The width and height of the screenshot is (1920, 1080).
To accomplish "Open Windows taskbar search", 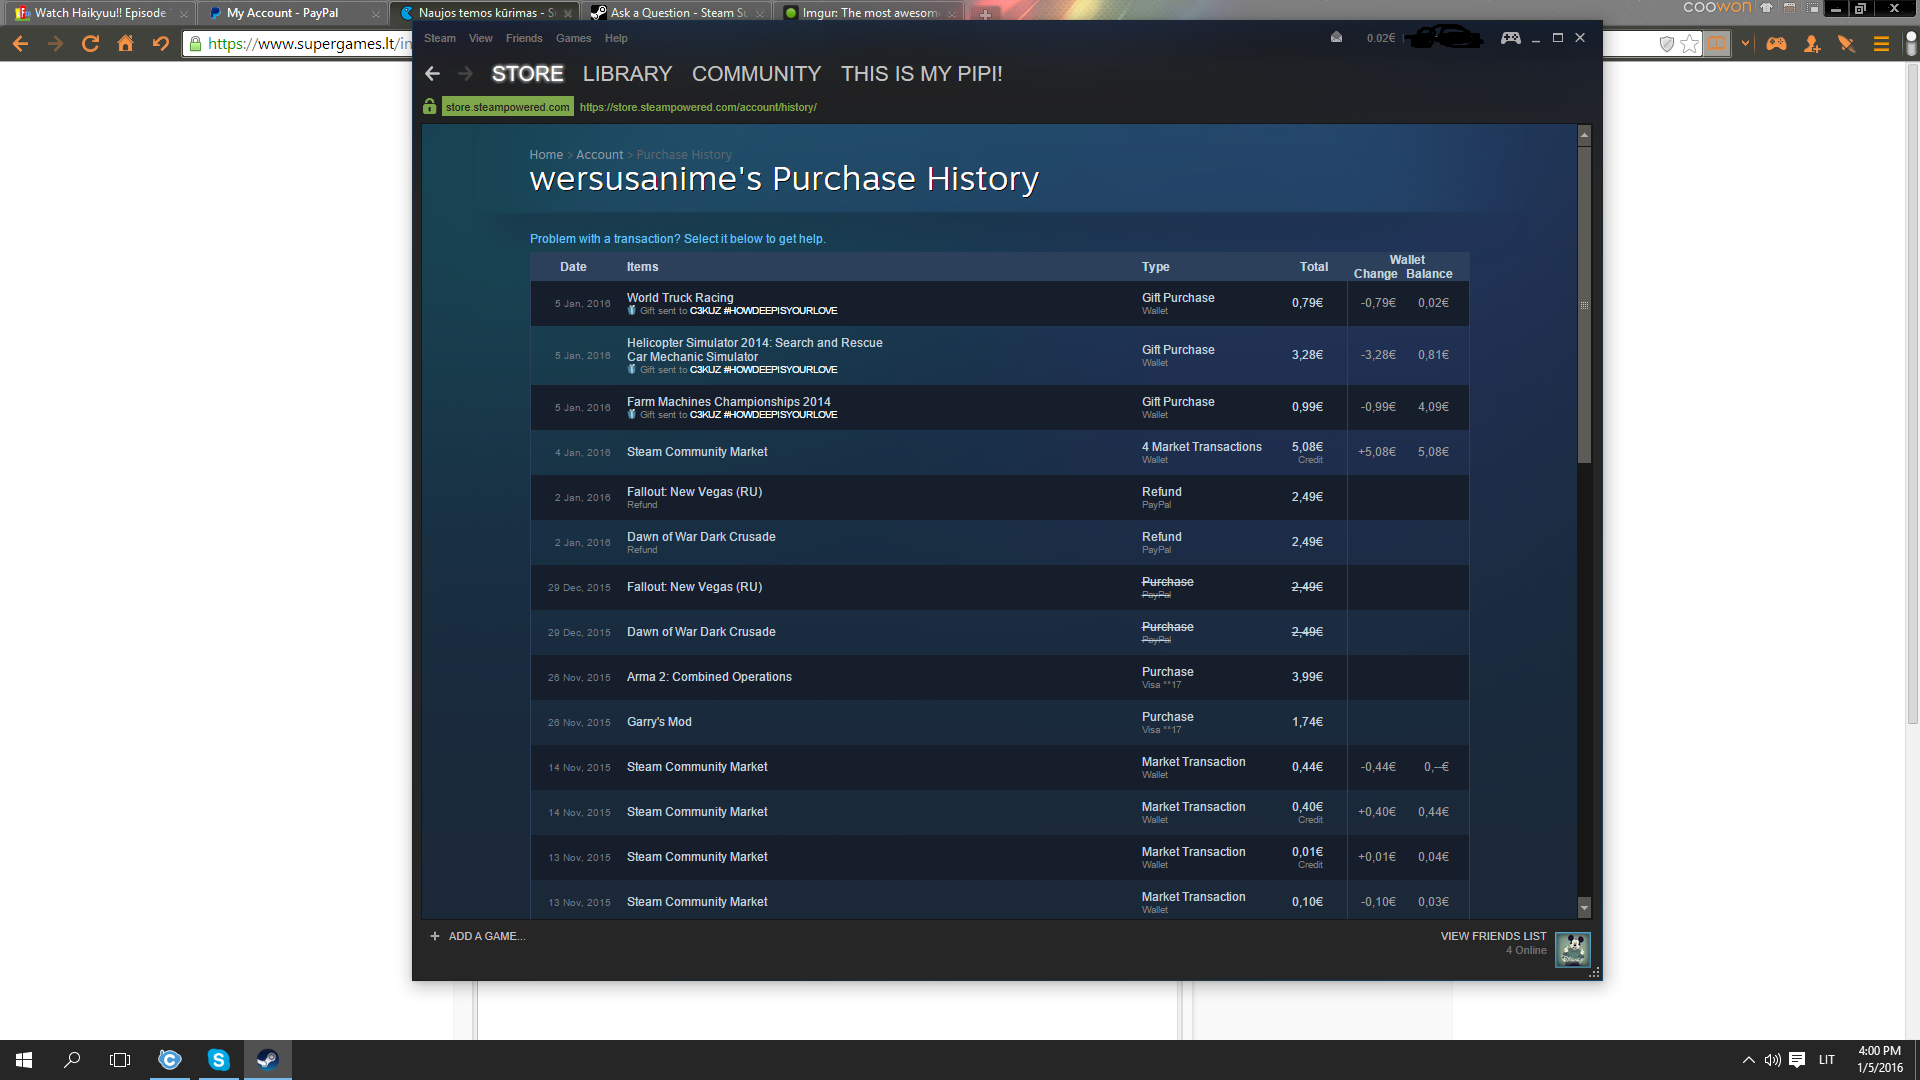I will (72, 1060).
